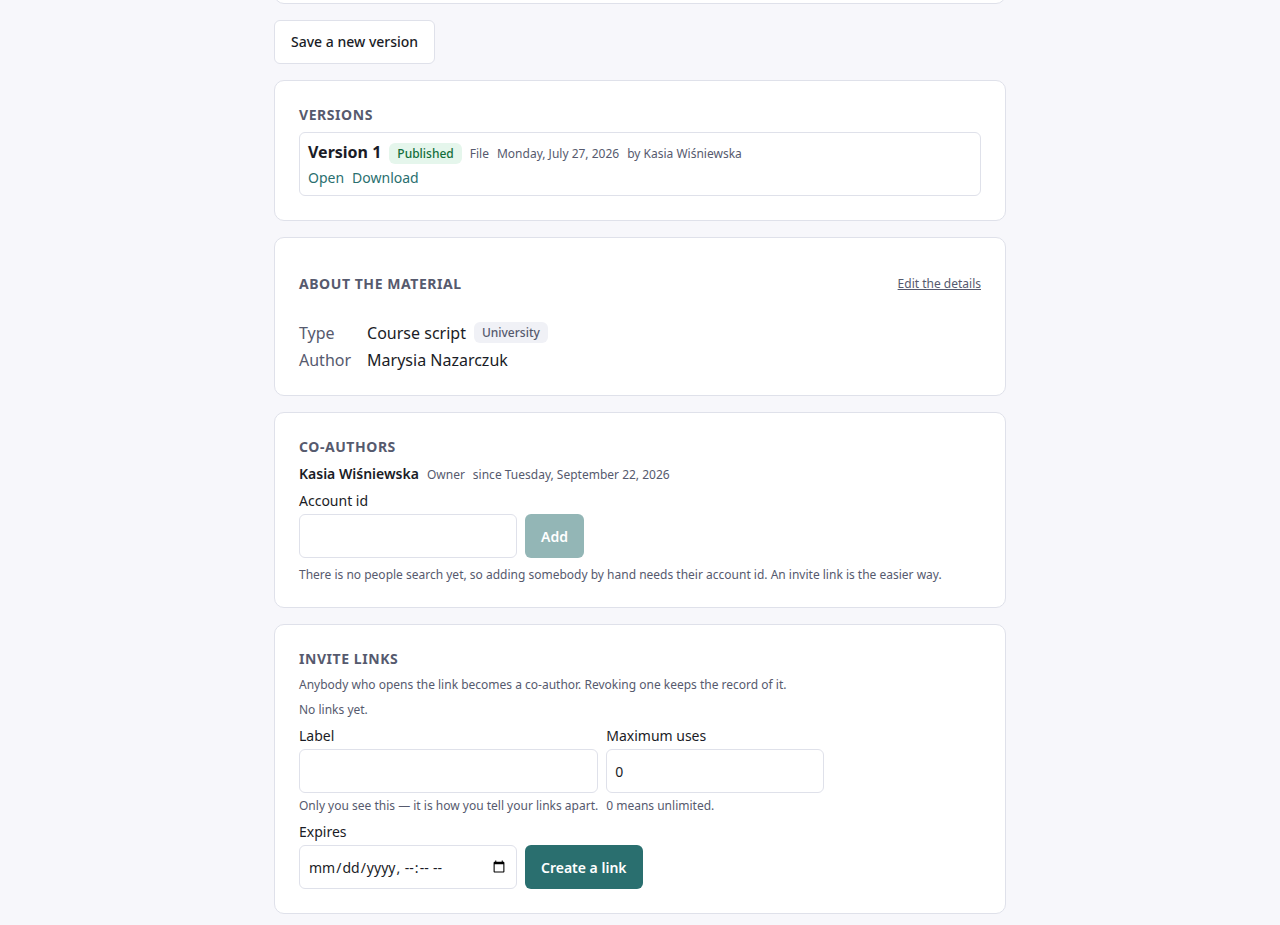Image resolution: width=1280 pixels, height=925 pixels.
Task: Click the CO-AUTHORS section heading
Action: [x=347, y=447]
